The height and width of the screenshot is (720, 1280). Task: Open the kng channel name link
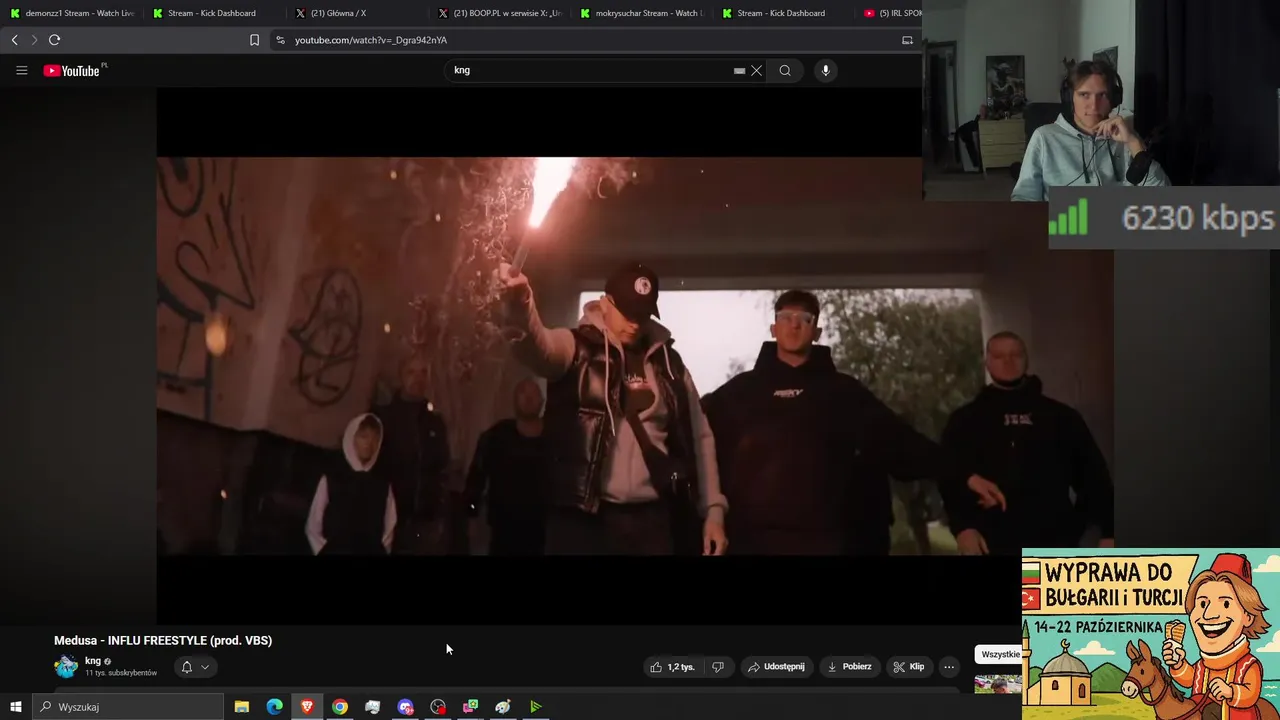(x=93, y=661)
